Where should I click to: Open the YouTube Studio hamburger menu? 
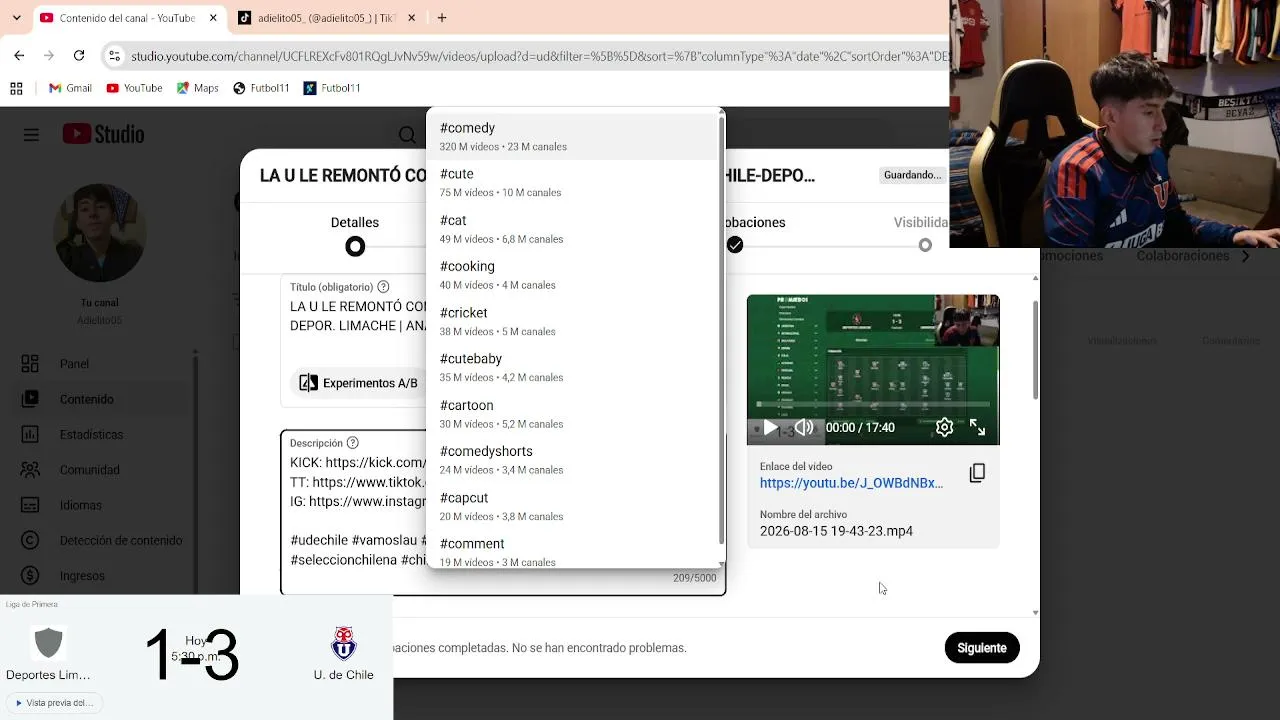(x=31, y=135)
